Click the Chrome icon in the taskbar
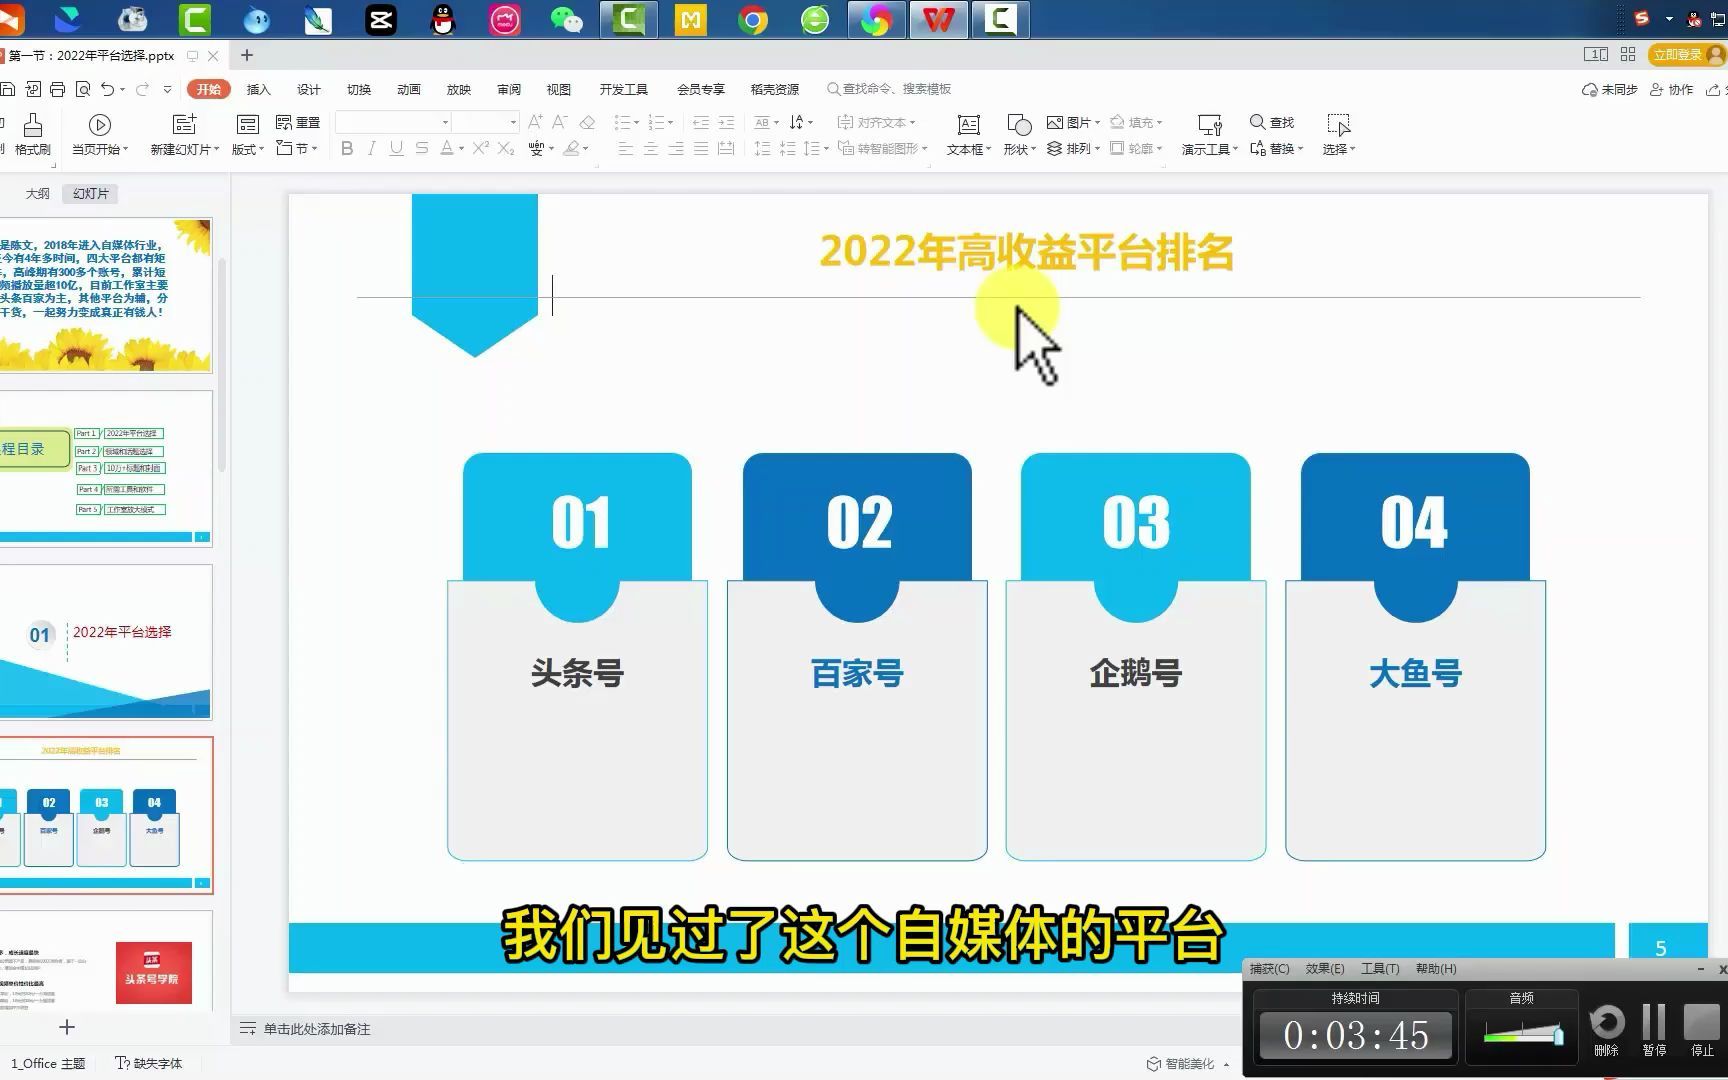 [752, 19]
